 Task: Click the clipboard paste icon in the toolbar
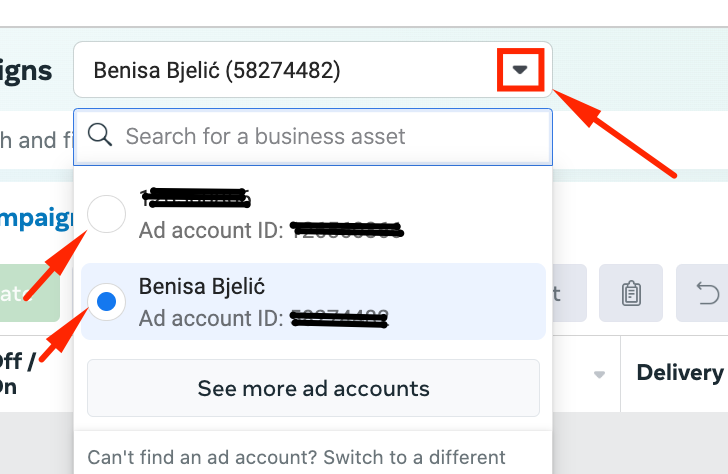click(x=630, y=293)
